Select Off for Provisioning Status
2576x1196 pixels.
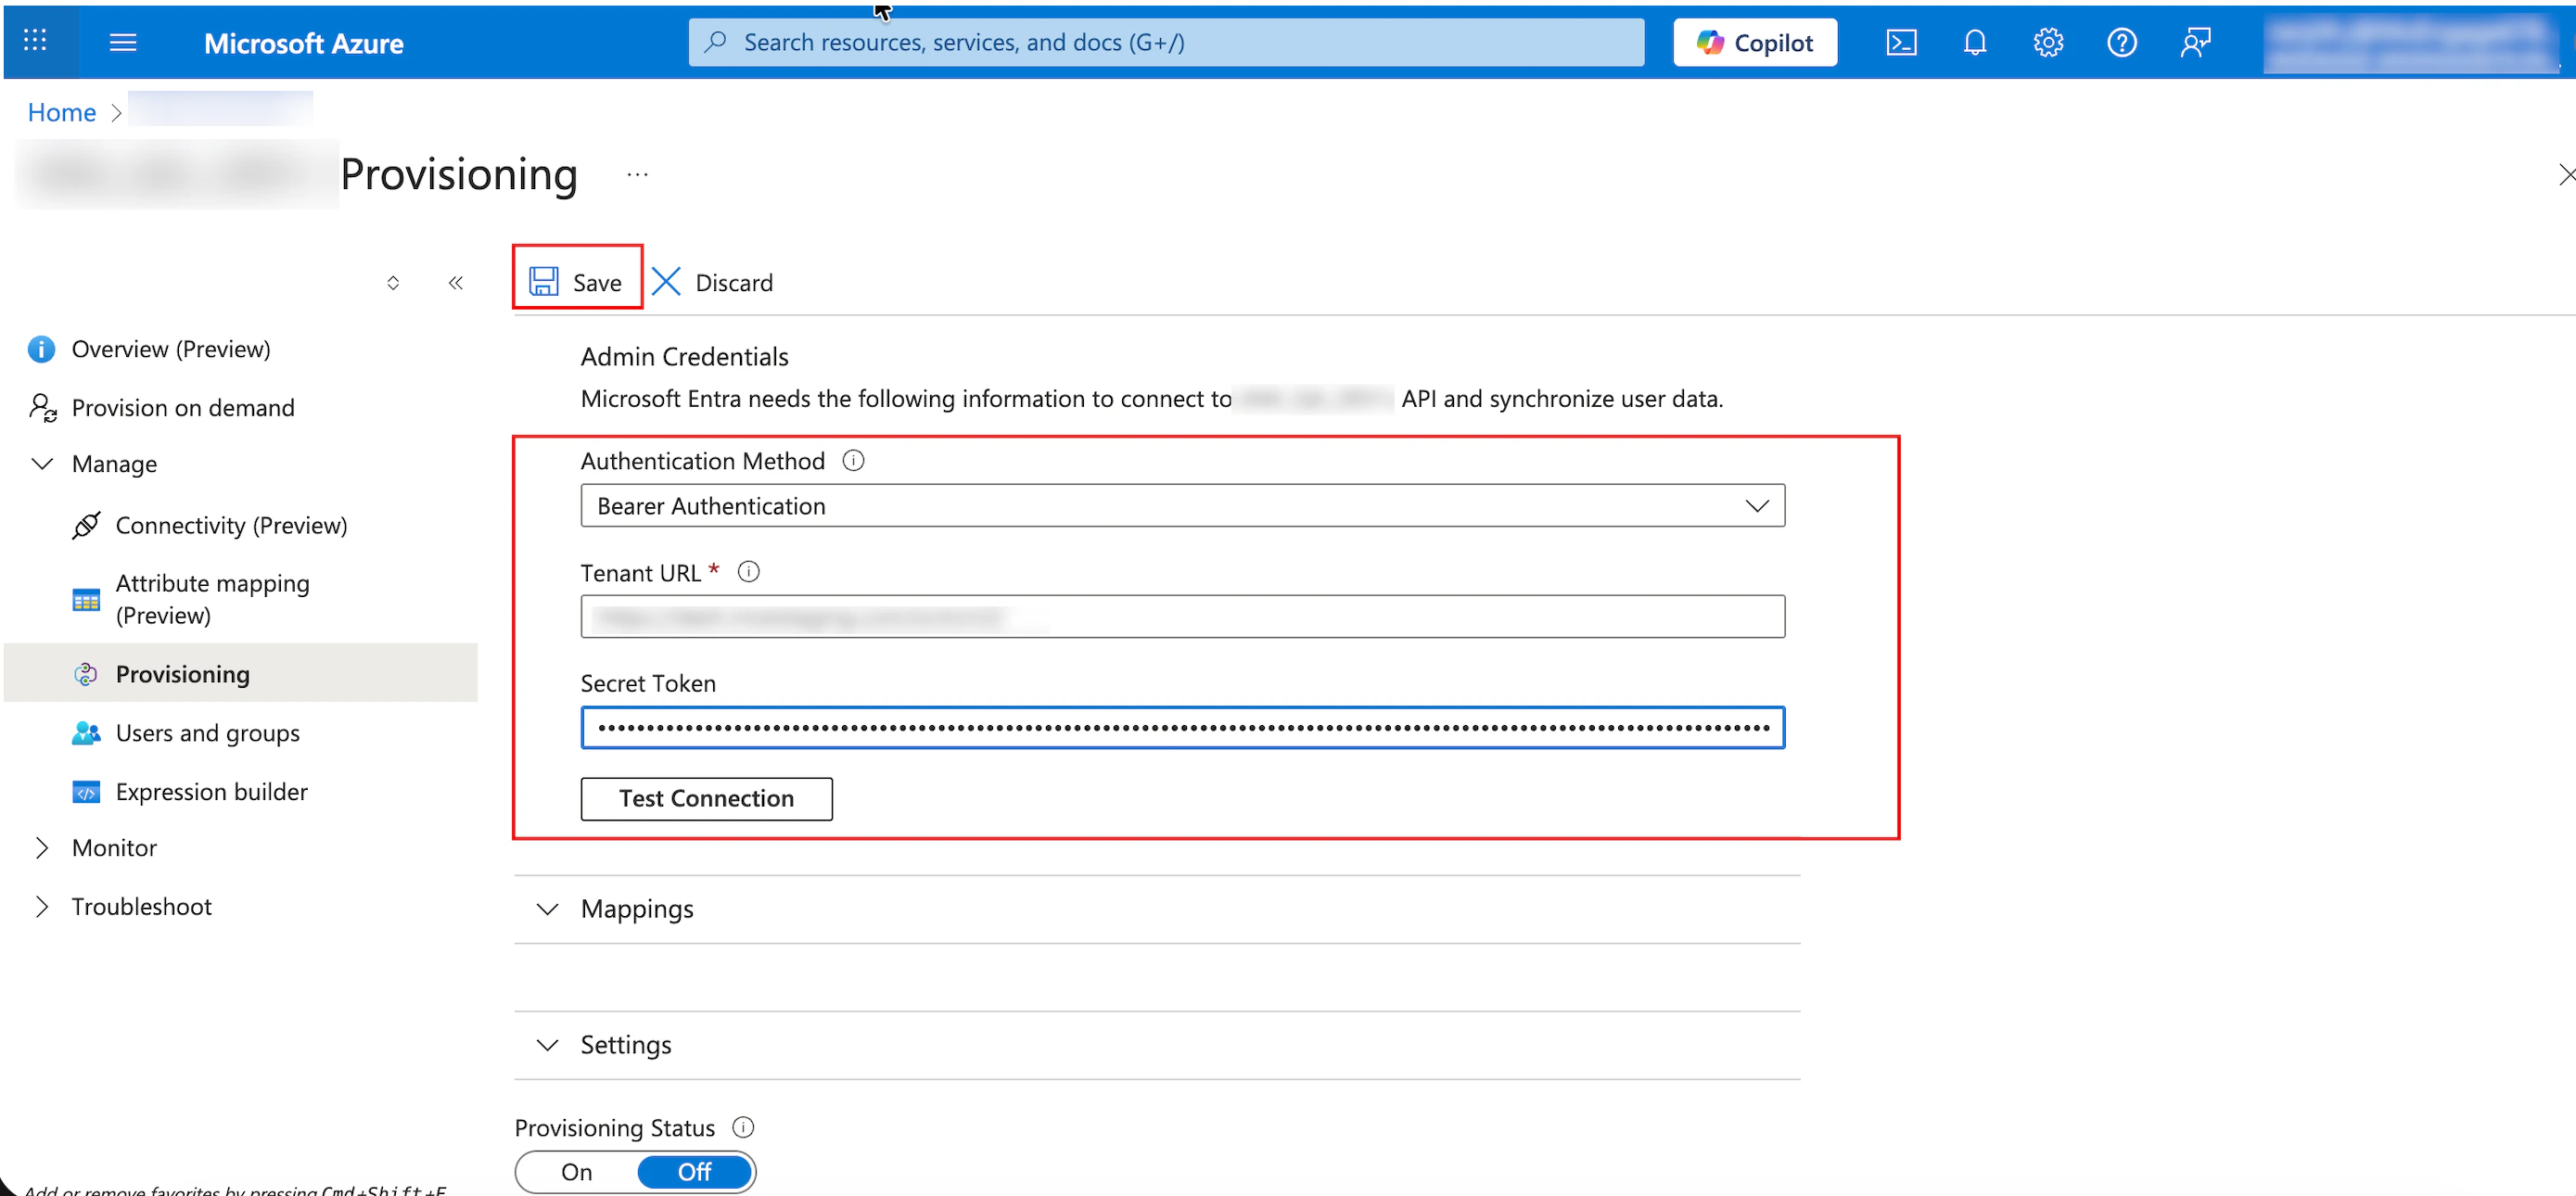(x=695, y=1171)
